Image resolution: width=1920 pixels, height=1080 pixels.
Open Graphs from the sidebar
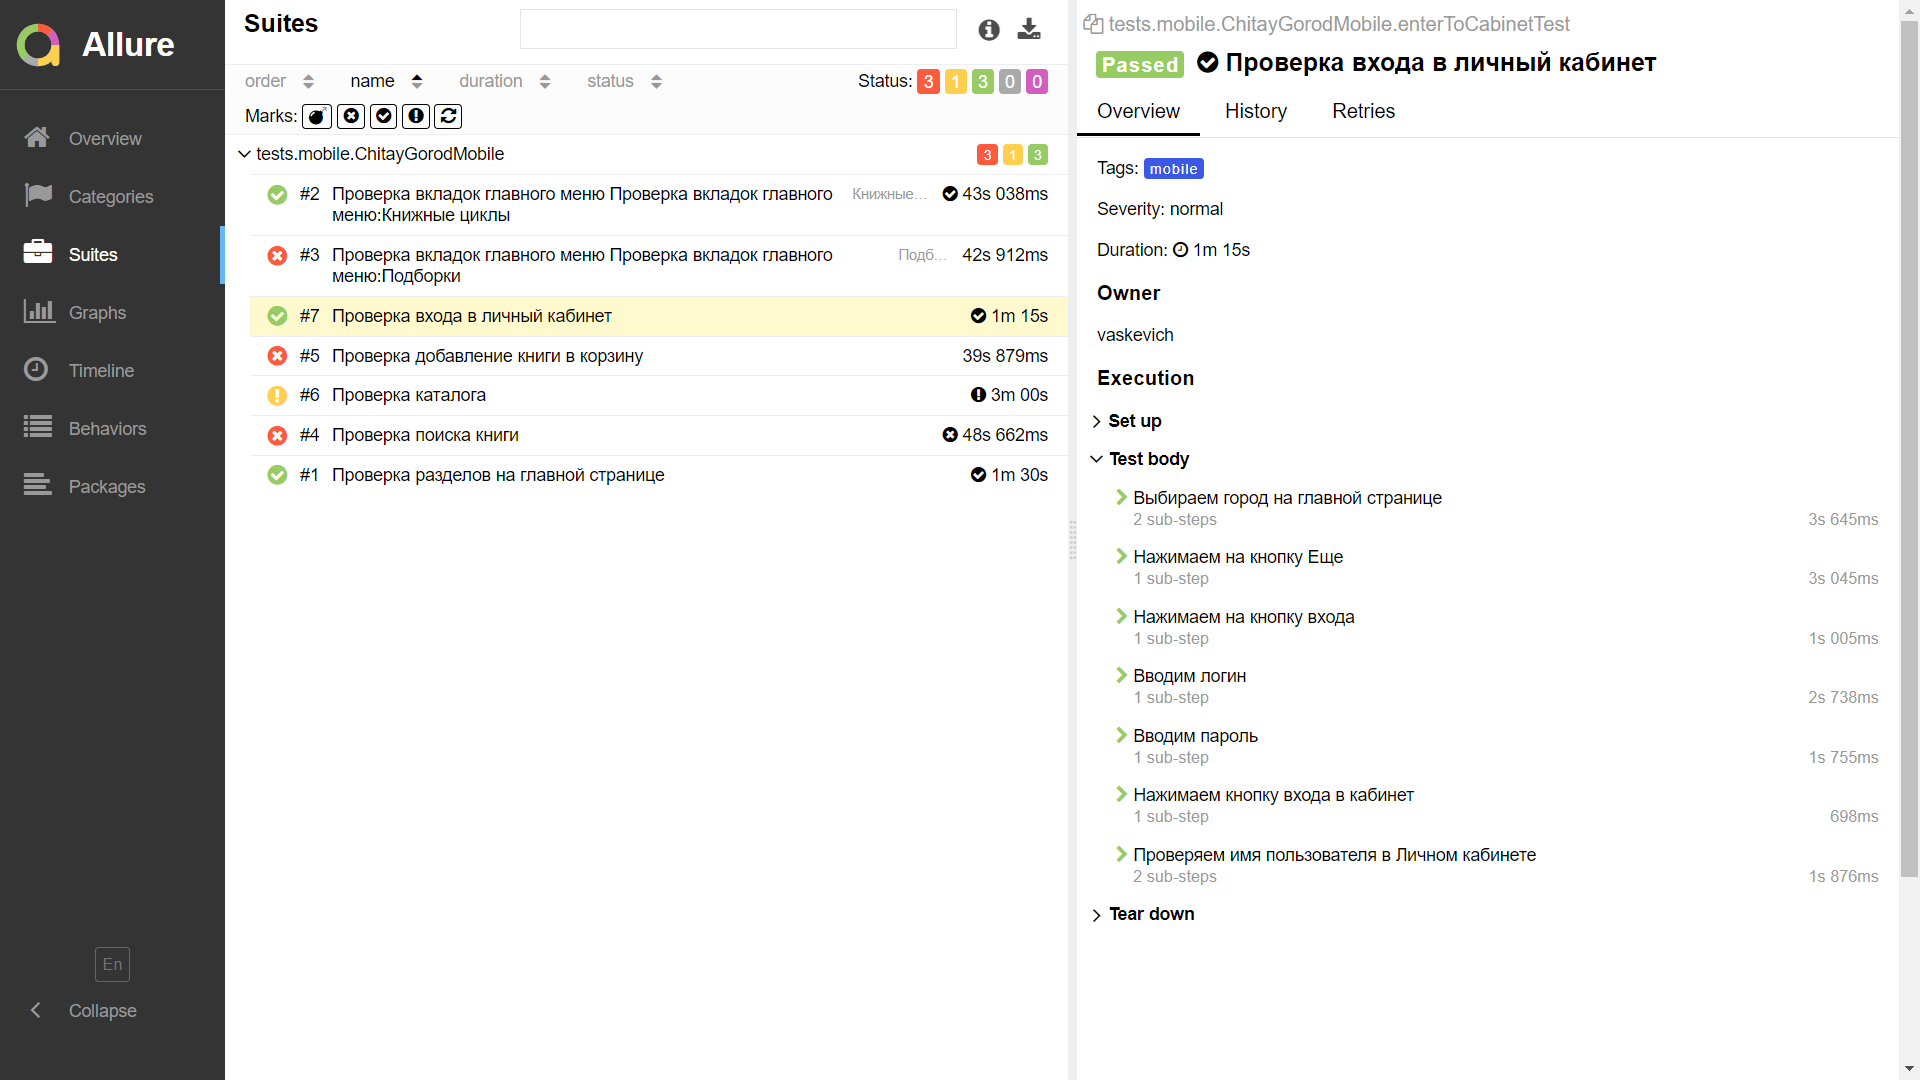[x=97, y=312]
